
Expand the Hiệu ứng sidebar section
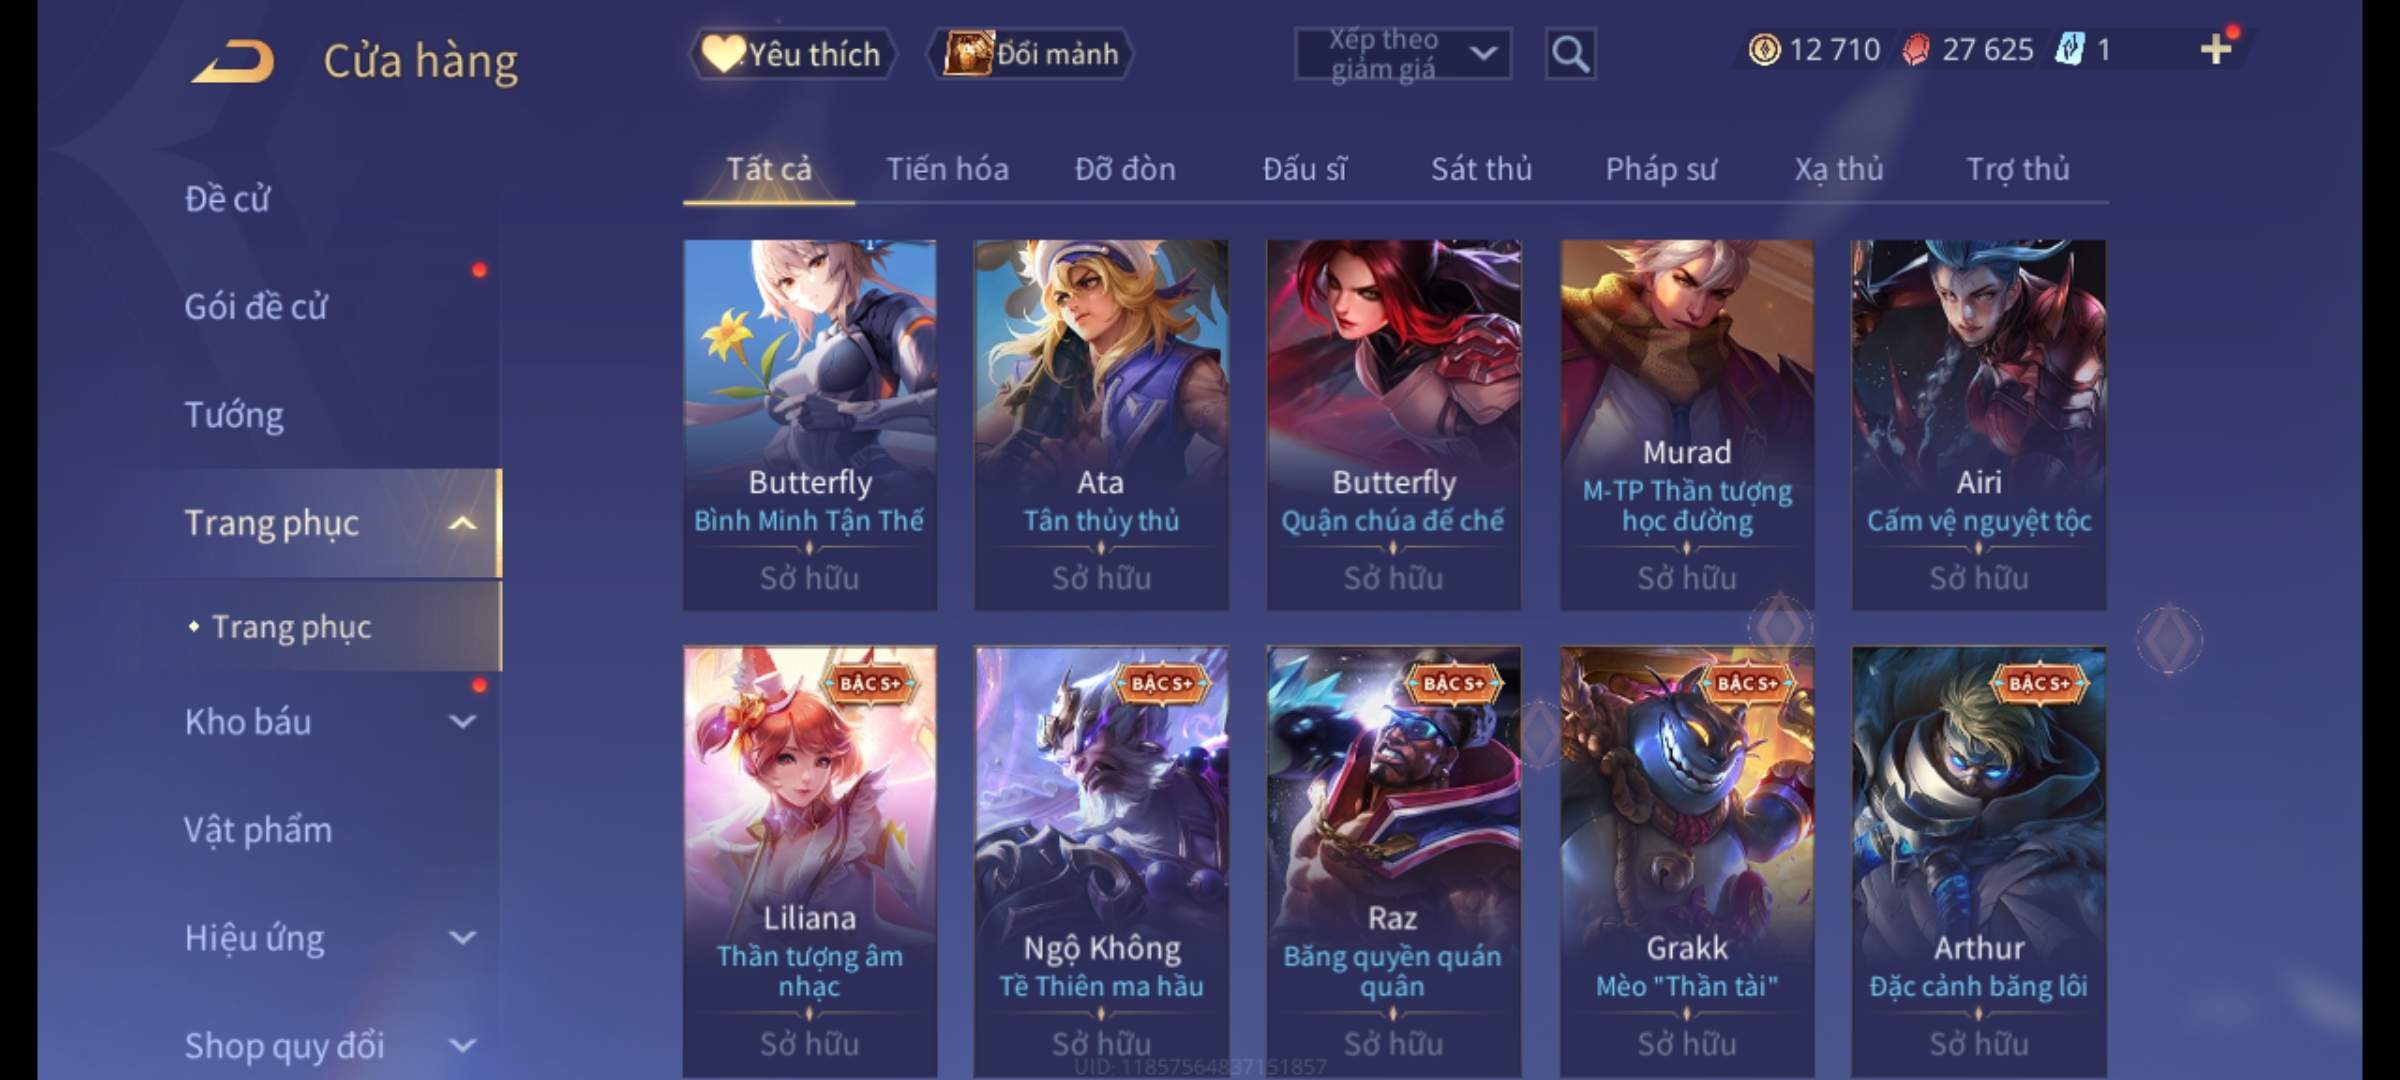click(x=462, y=938)
